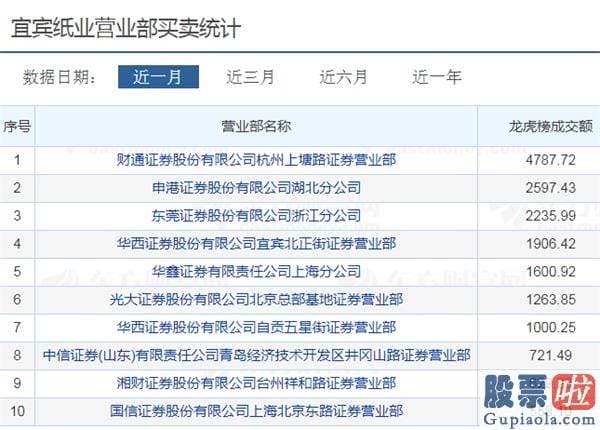Click row number 6 cell
The image size is (600, 430).
(17, 300)
